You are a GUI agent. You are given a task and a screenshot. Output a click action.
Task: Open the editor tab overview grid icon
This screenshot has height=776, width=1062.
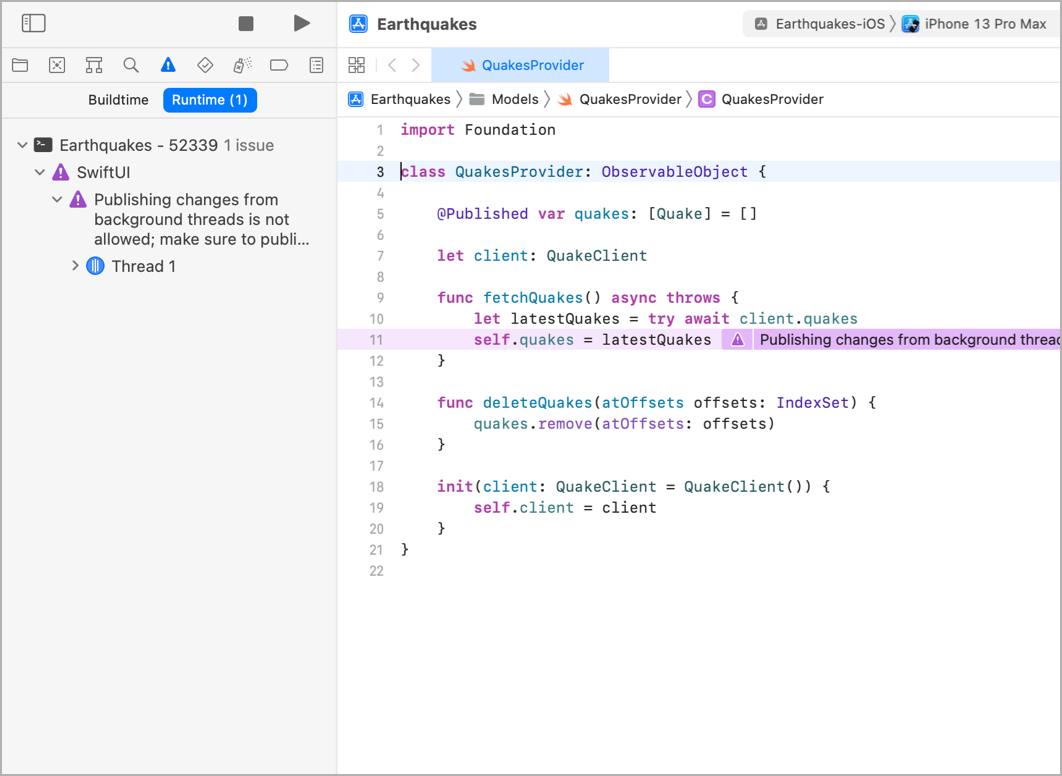coord(357,64)
